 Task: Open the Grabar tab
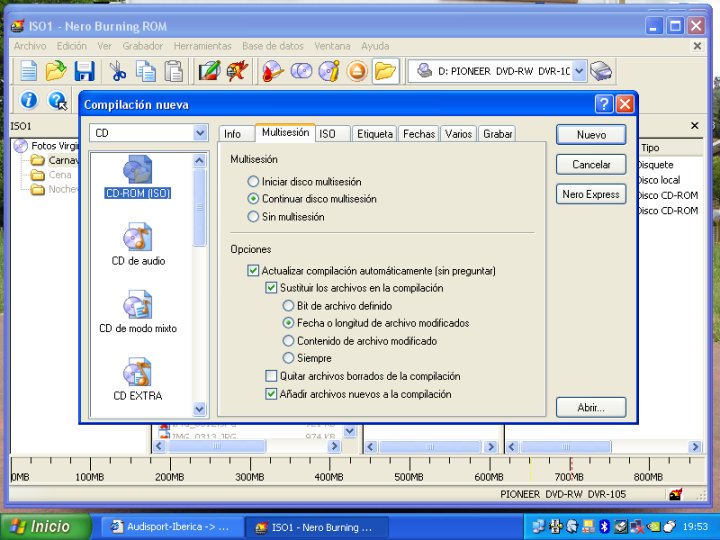(x=497, y=134)
